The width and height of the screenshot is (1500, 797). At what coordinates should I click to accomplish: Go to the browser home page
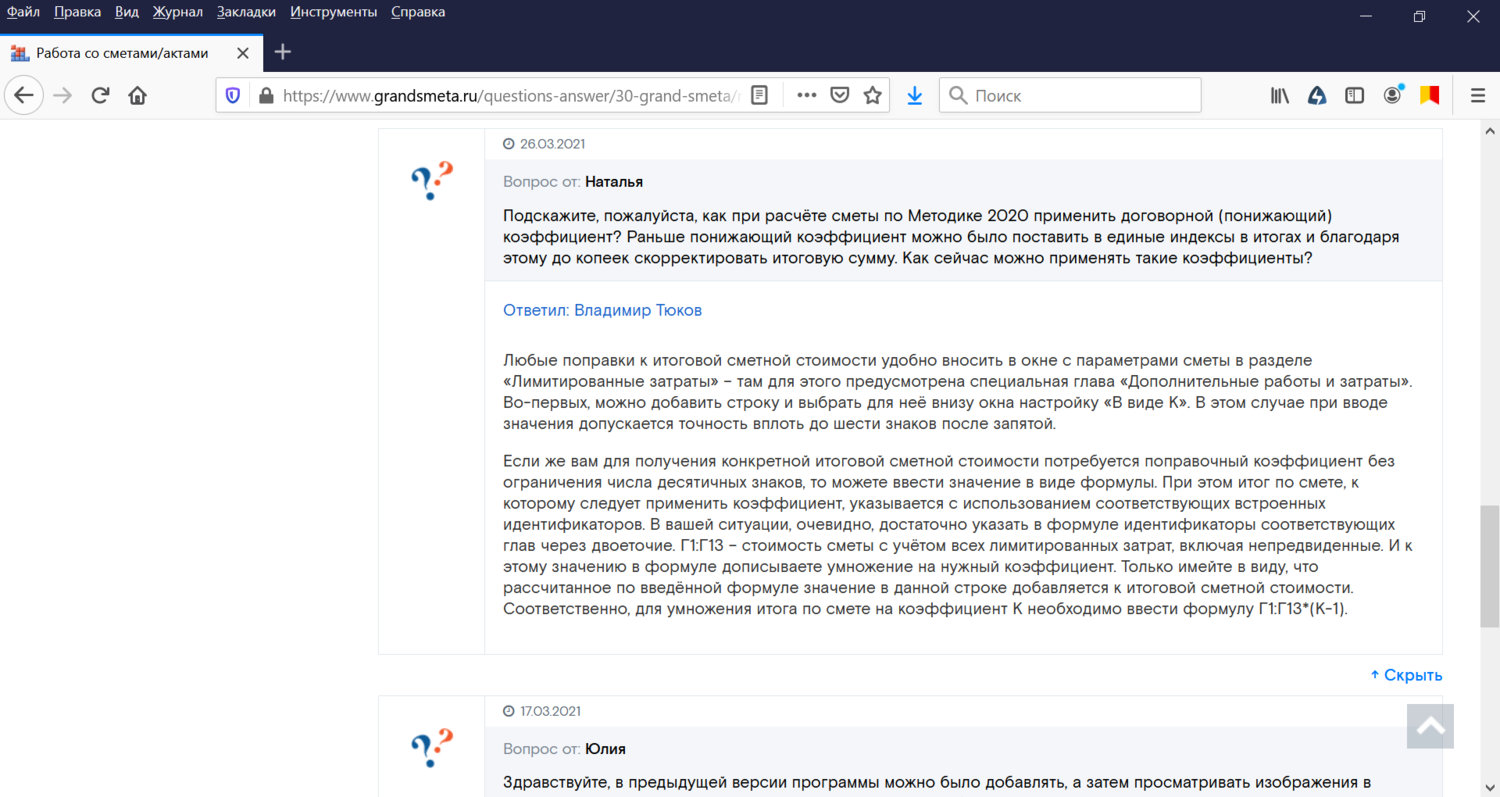pyautogui.click(x=137, y=95)
